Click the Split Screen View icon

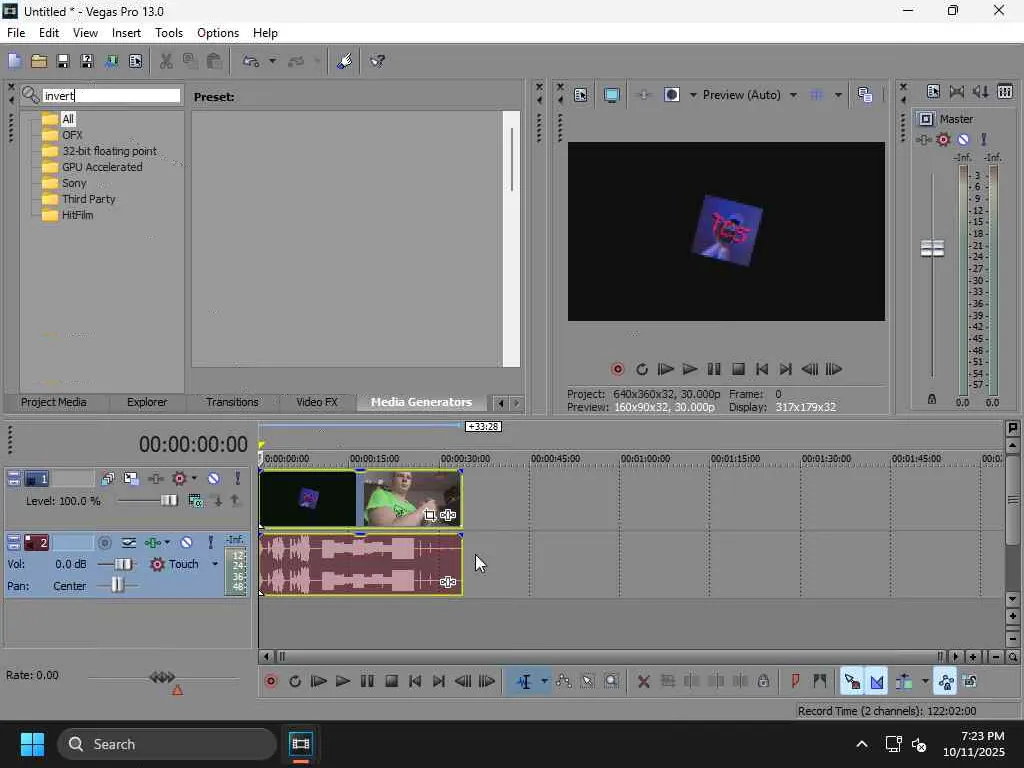click(671, 95)
